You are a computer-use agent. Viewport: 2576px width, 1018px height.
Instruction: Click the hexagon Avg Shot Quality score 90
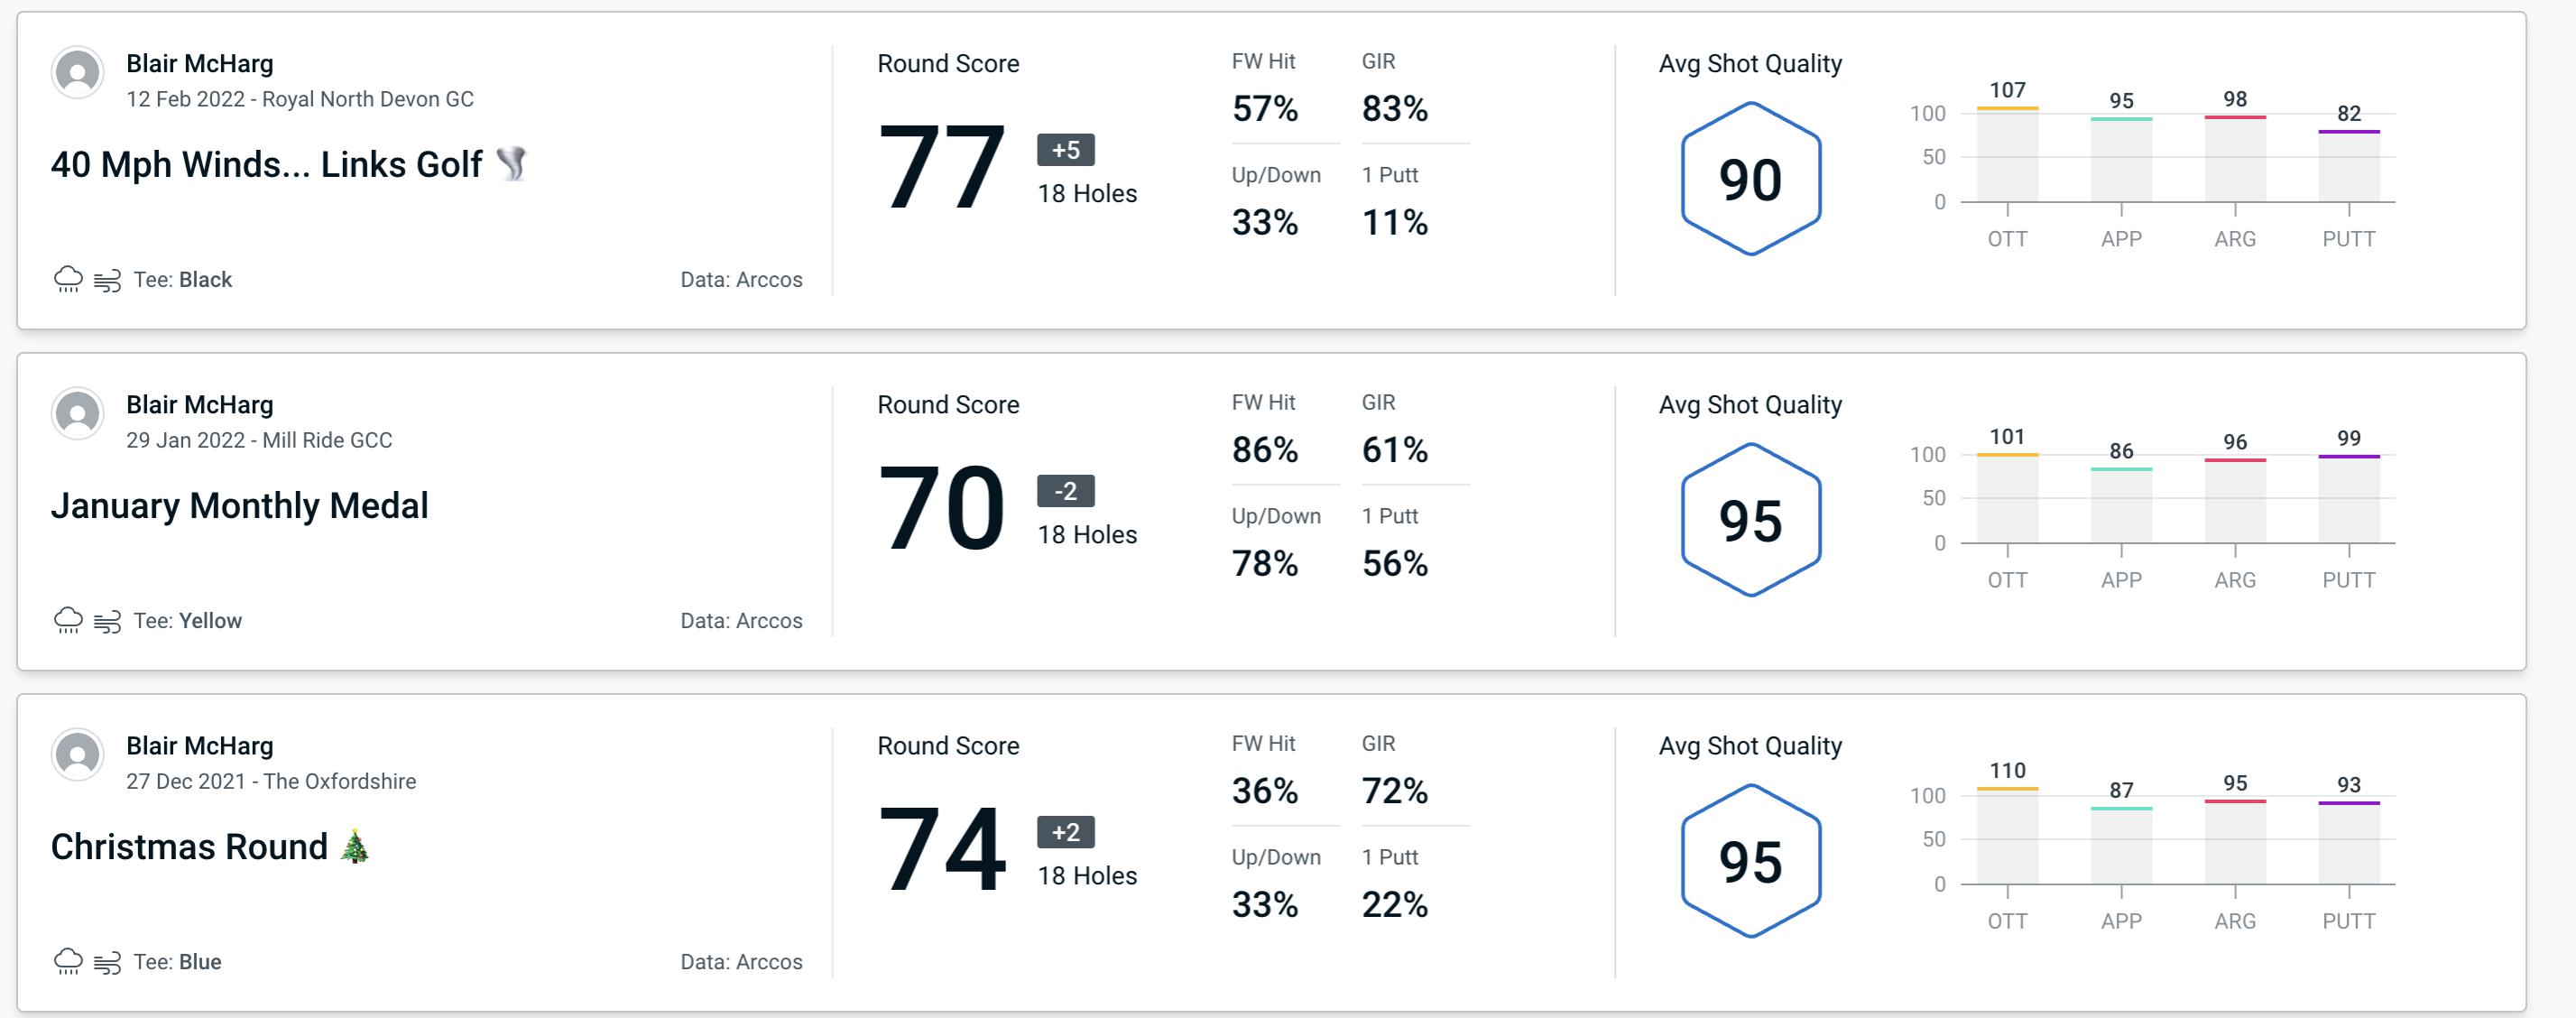click(x=1748, y=176)
